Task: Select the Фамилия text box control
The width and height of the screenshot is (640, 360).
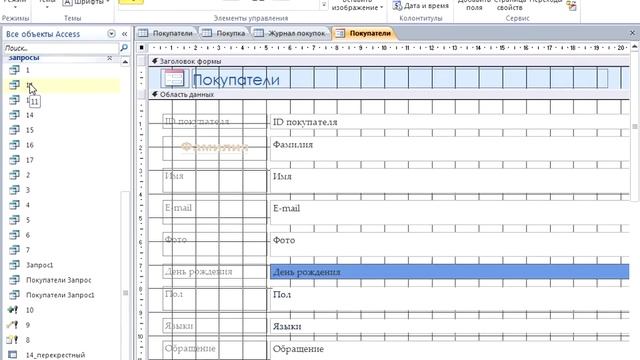Action: [x=449, y=149]
